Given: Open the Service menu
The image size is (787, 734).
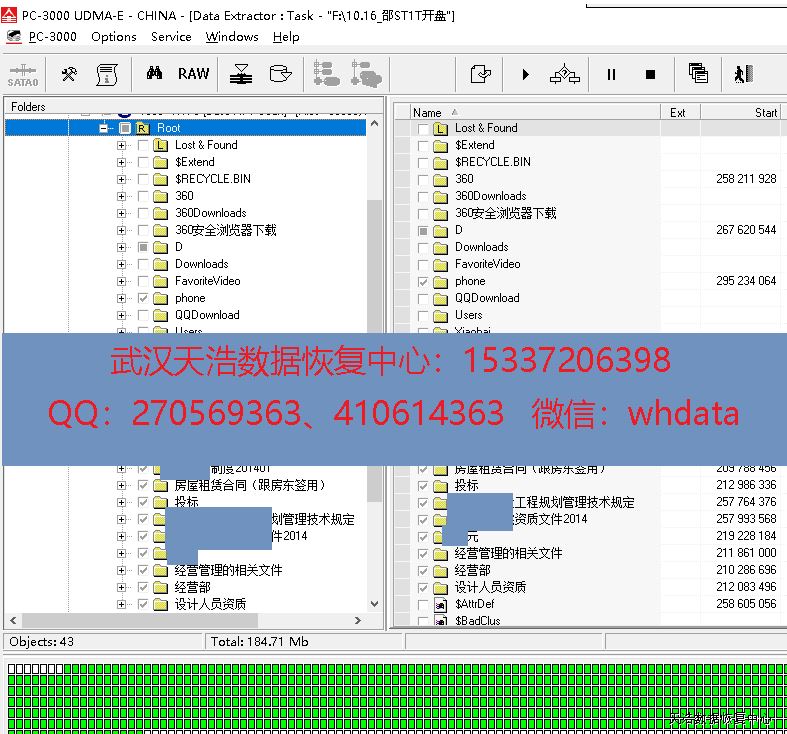Looking at the screenshot, I should (x=171, y=37).
